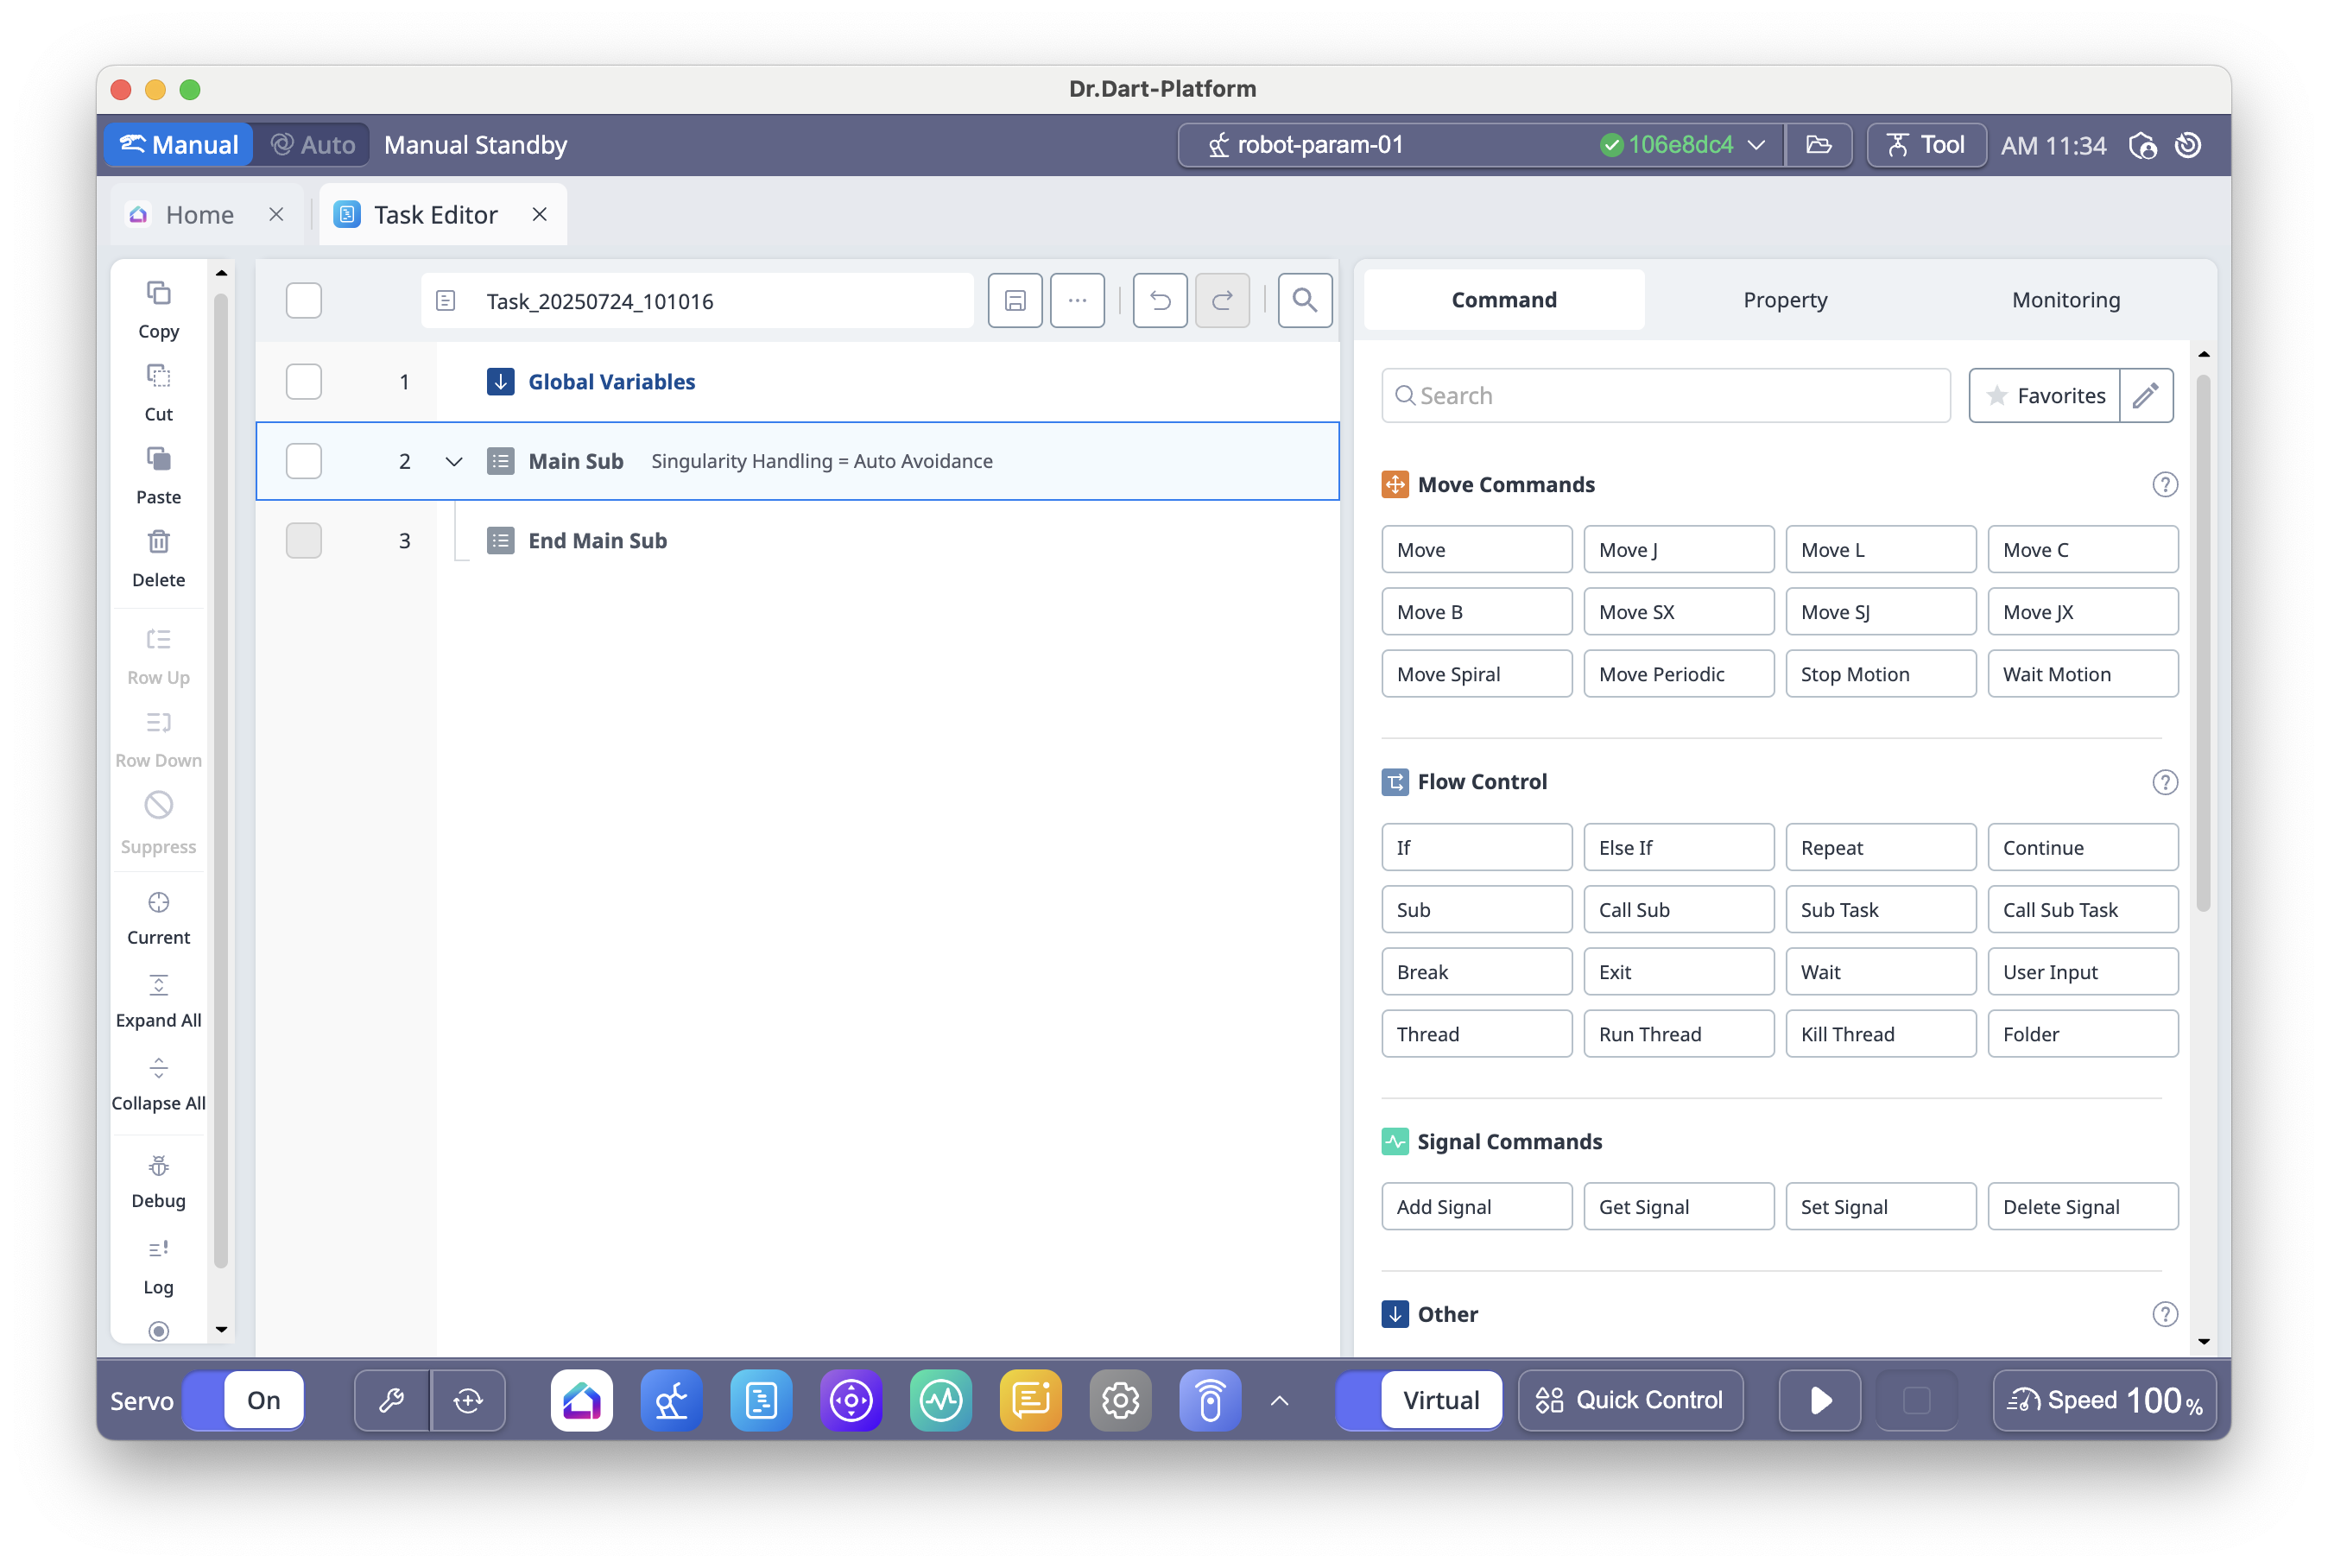Screen dimensions: 2328x1568
Task: Check the Global Variables row checkbox
Action: 304,382
